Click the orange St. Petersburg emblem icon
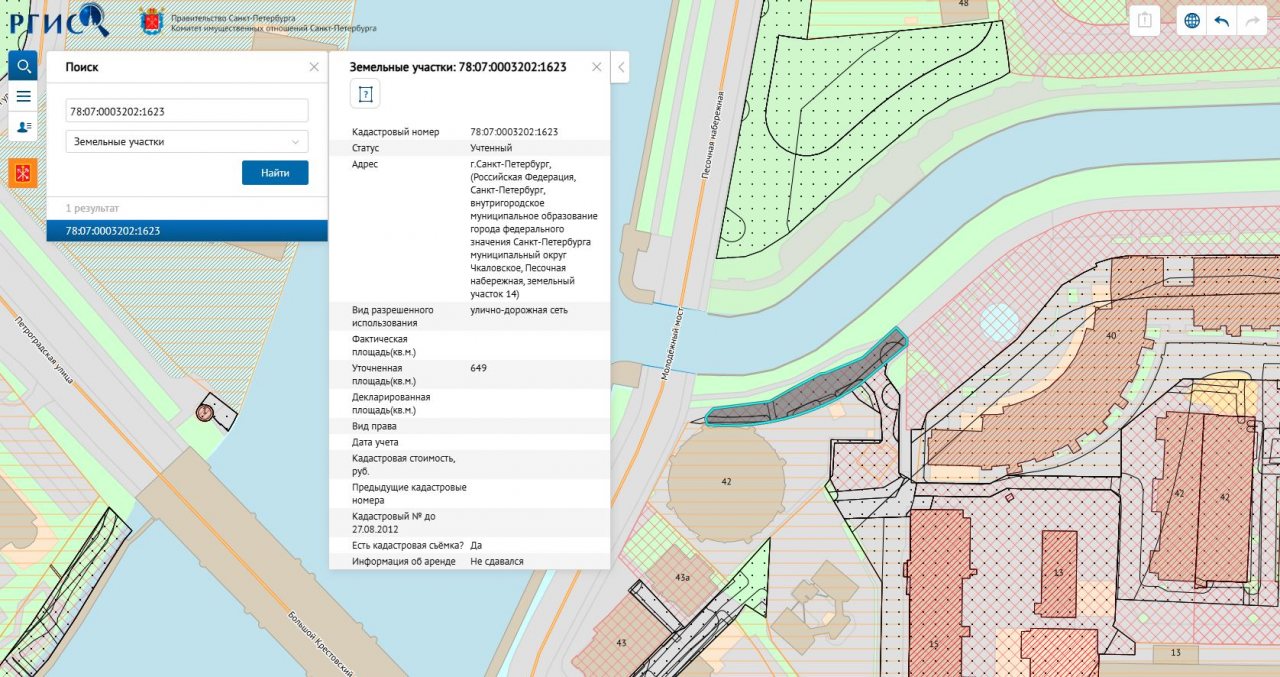 tap(23, 172)
